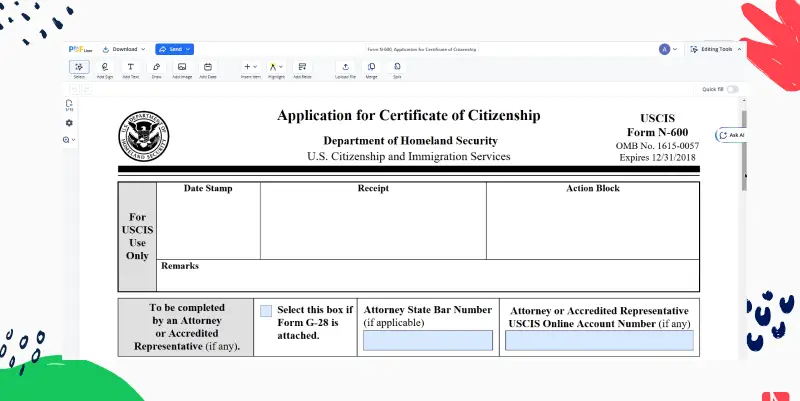Click the USCIS Online Account Number field
800x401 pixels.
point(599,340)
